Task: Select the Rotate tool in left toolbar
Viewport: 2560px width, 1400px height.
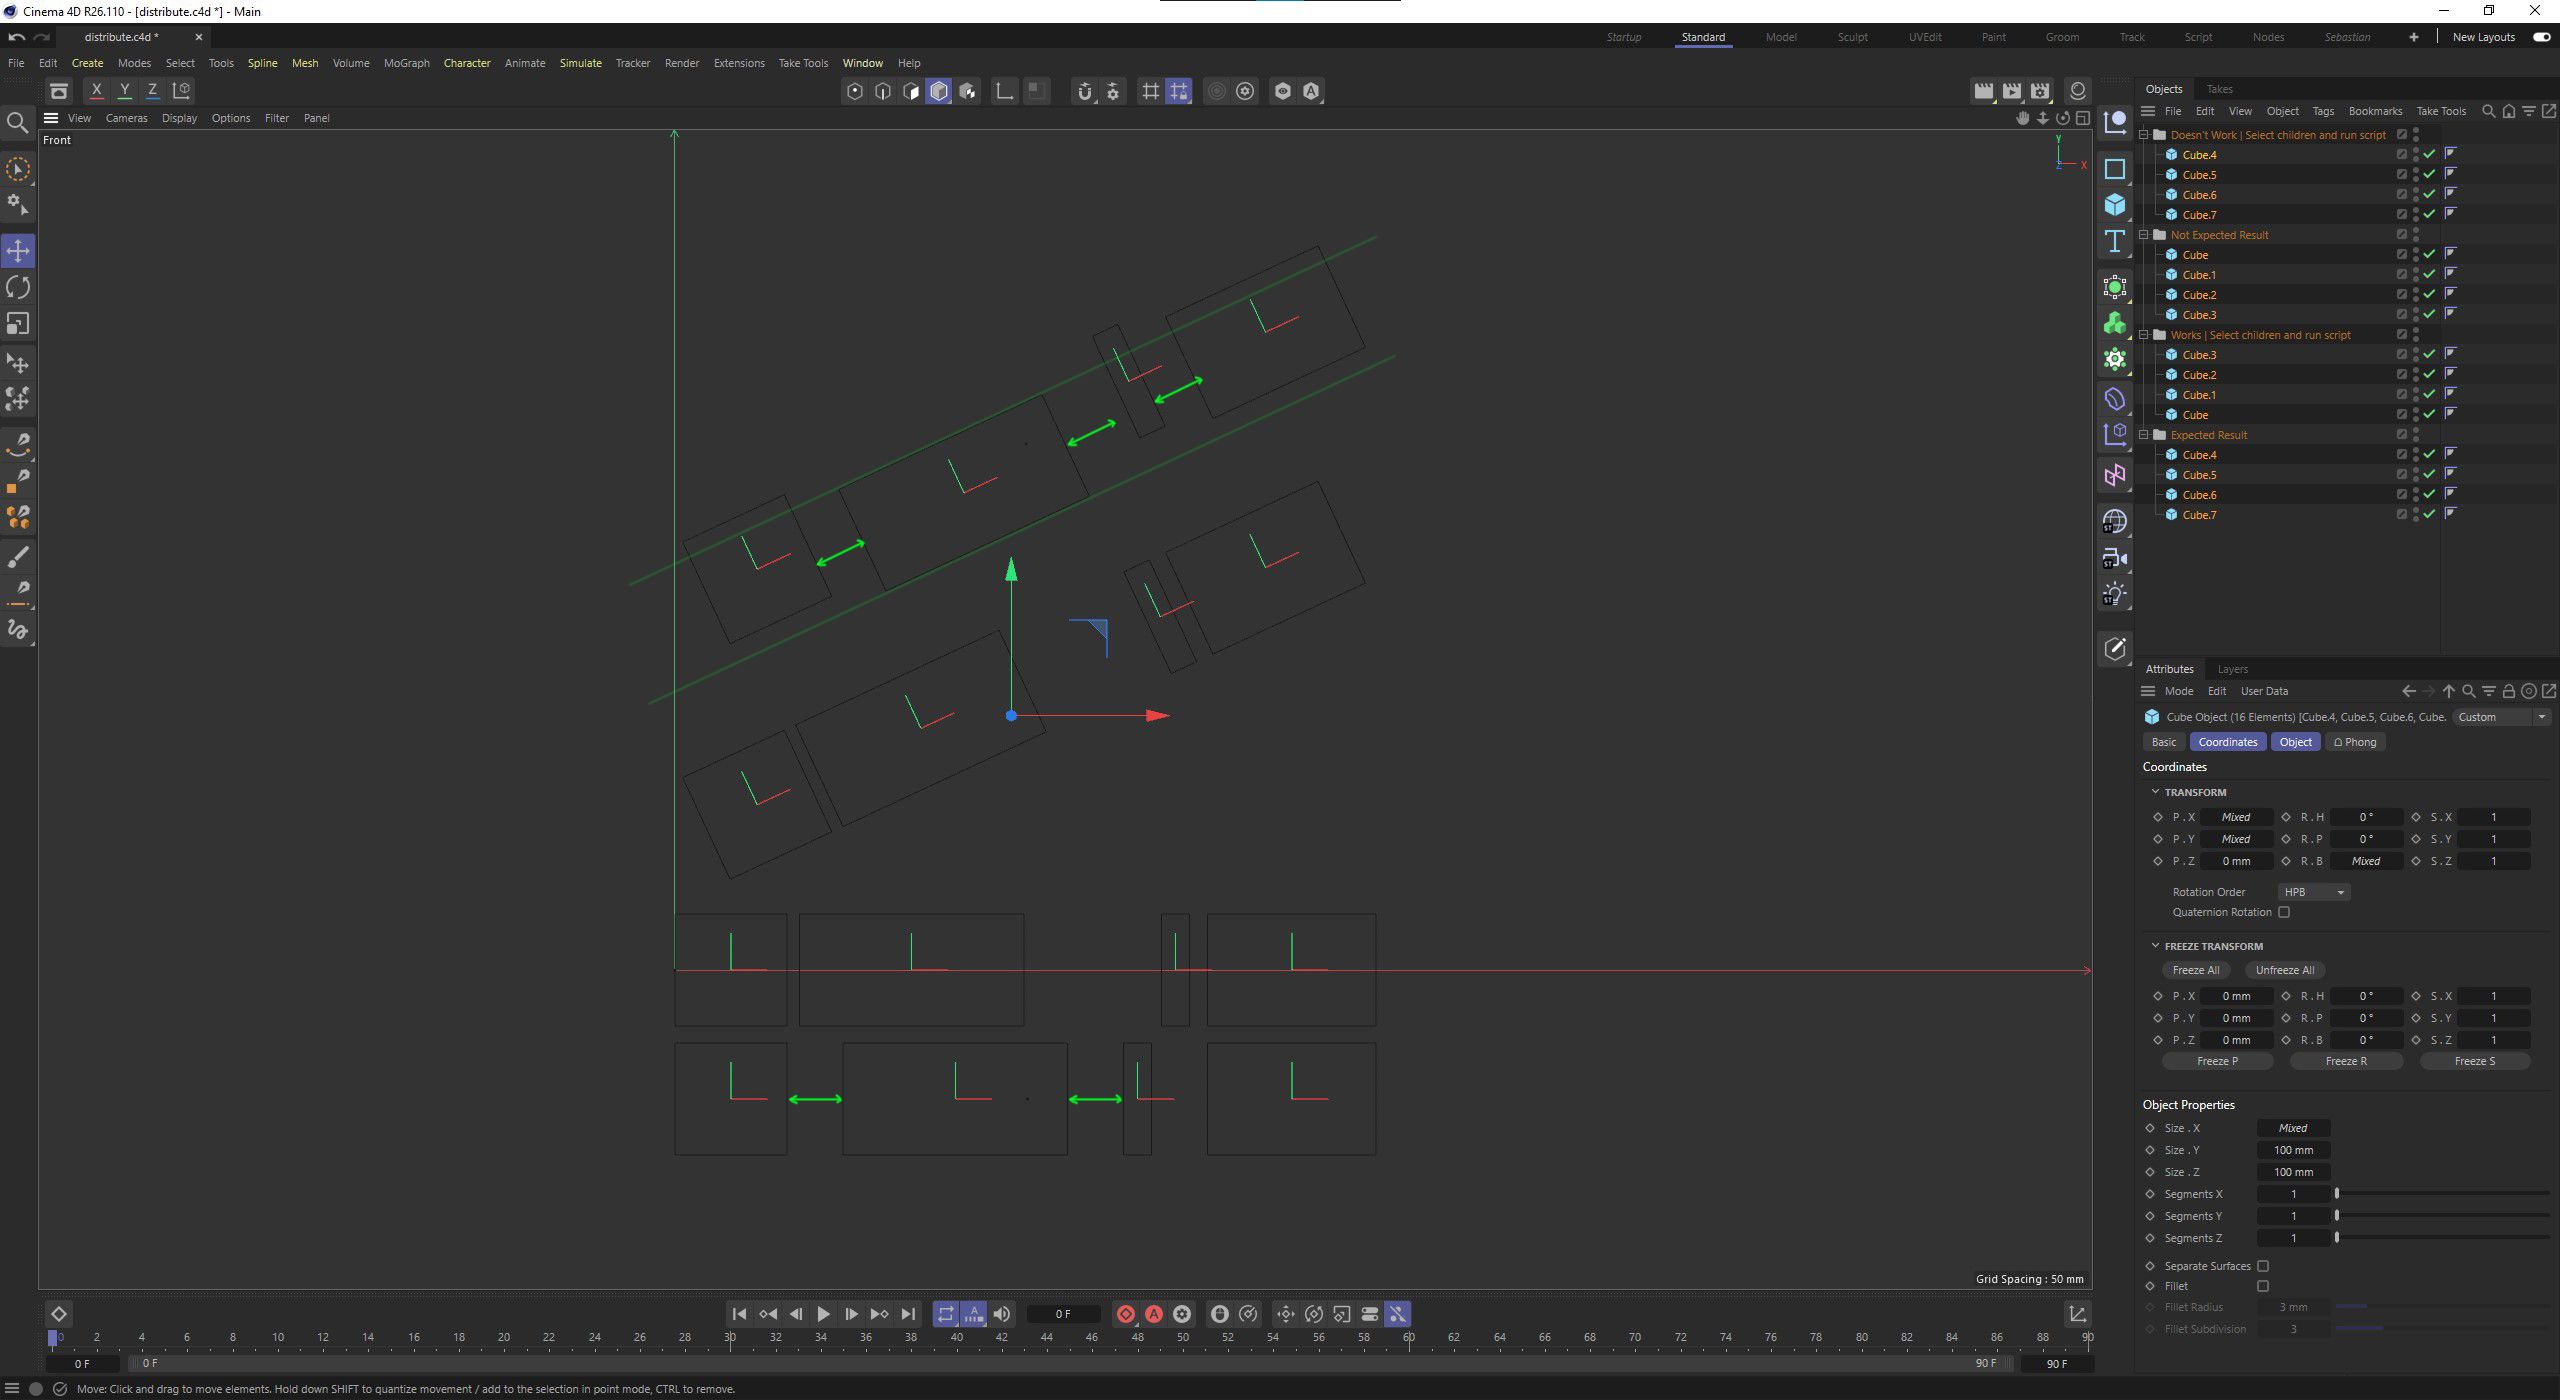Action: pos(18,288)
